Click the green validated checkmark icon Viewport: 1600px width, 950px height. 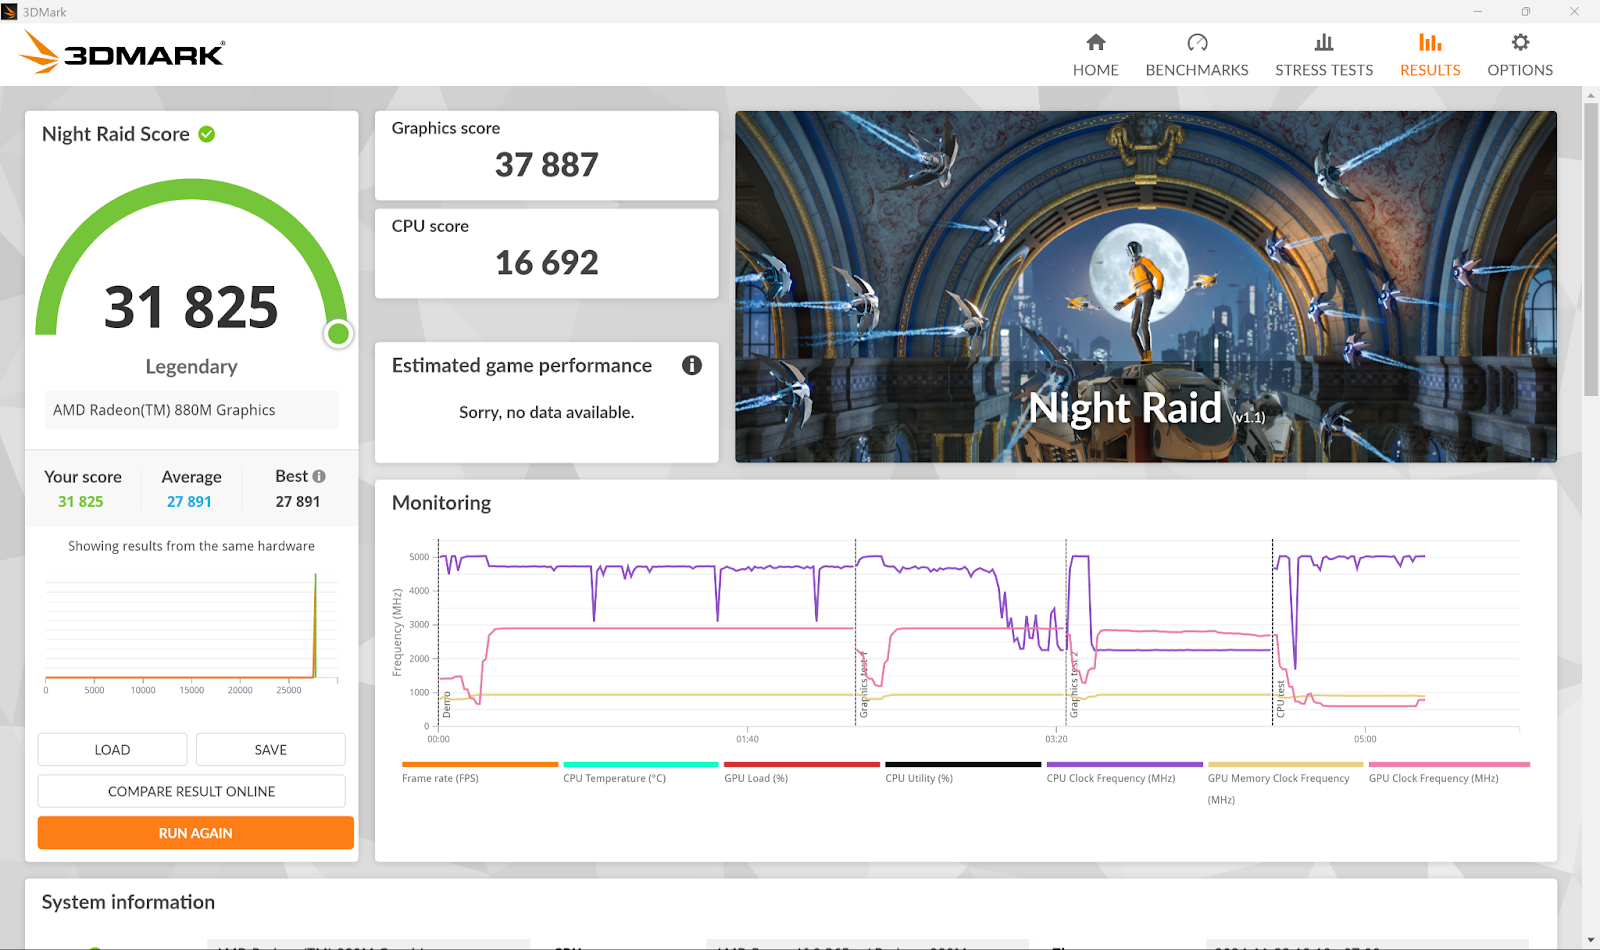pos(207,134)
